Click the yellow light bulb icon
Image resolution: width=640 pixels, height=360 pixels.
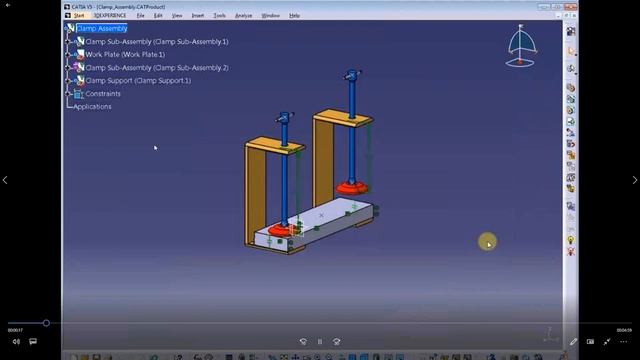pyautogui.click(x=571, y=240)
